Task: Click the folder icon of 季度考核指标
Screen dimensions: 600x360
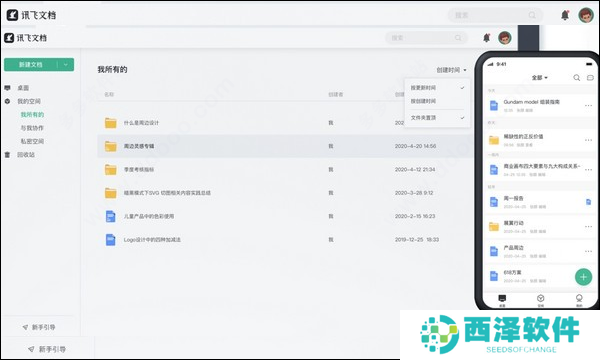Action: click(x=111, y=169)
